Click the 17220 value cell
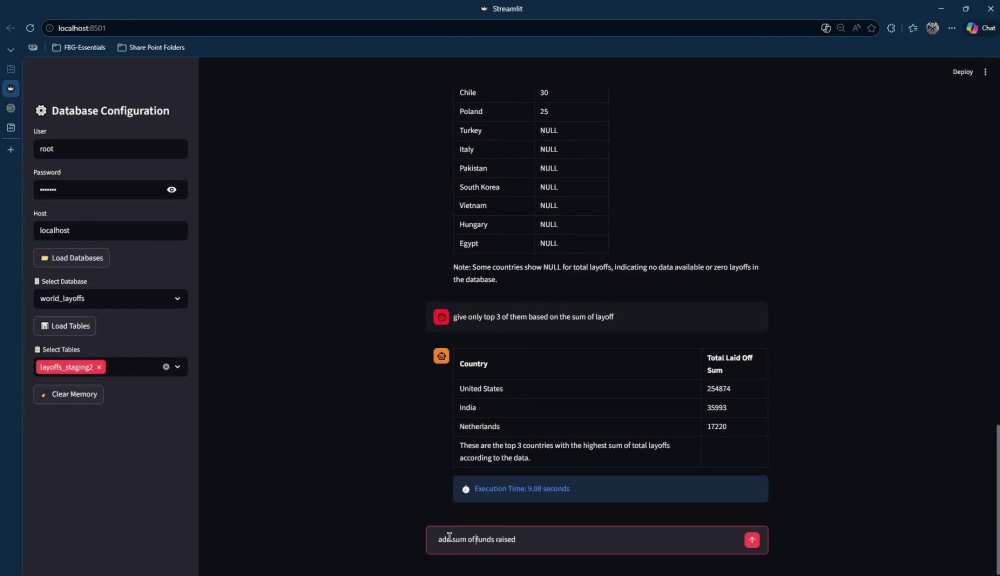1000x576 pixels. coord(734,427)
